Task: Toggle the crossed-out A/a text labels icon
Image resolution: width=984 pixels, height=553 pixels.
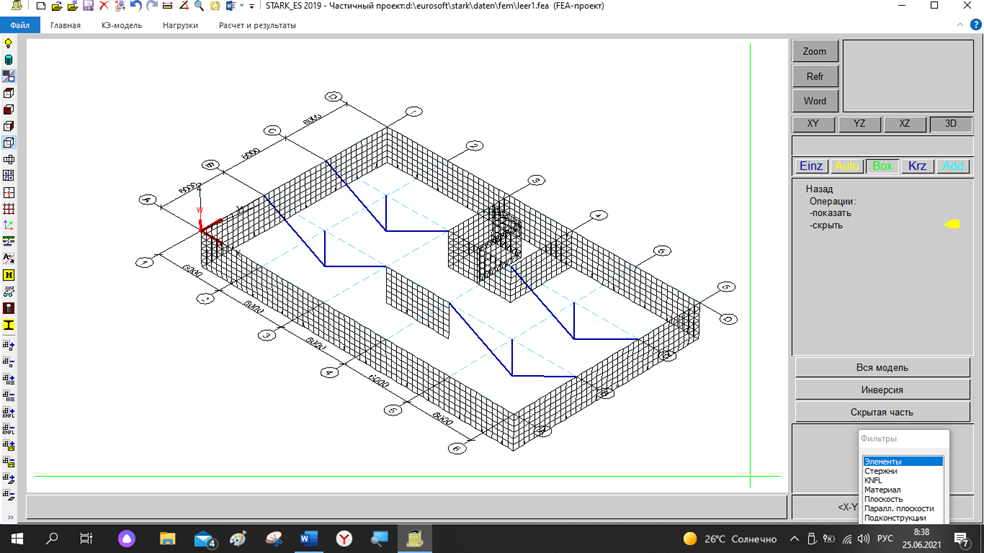Action: coord(9,259)
